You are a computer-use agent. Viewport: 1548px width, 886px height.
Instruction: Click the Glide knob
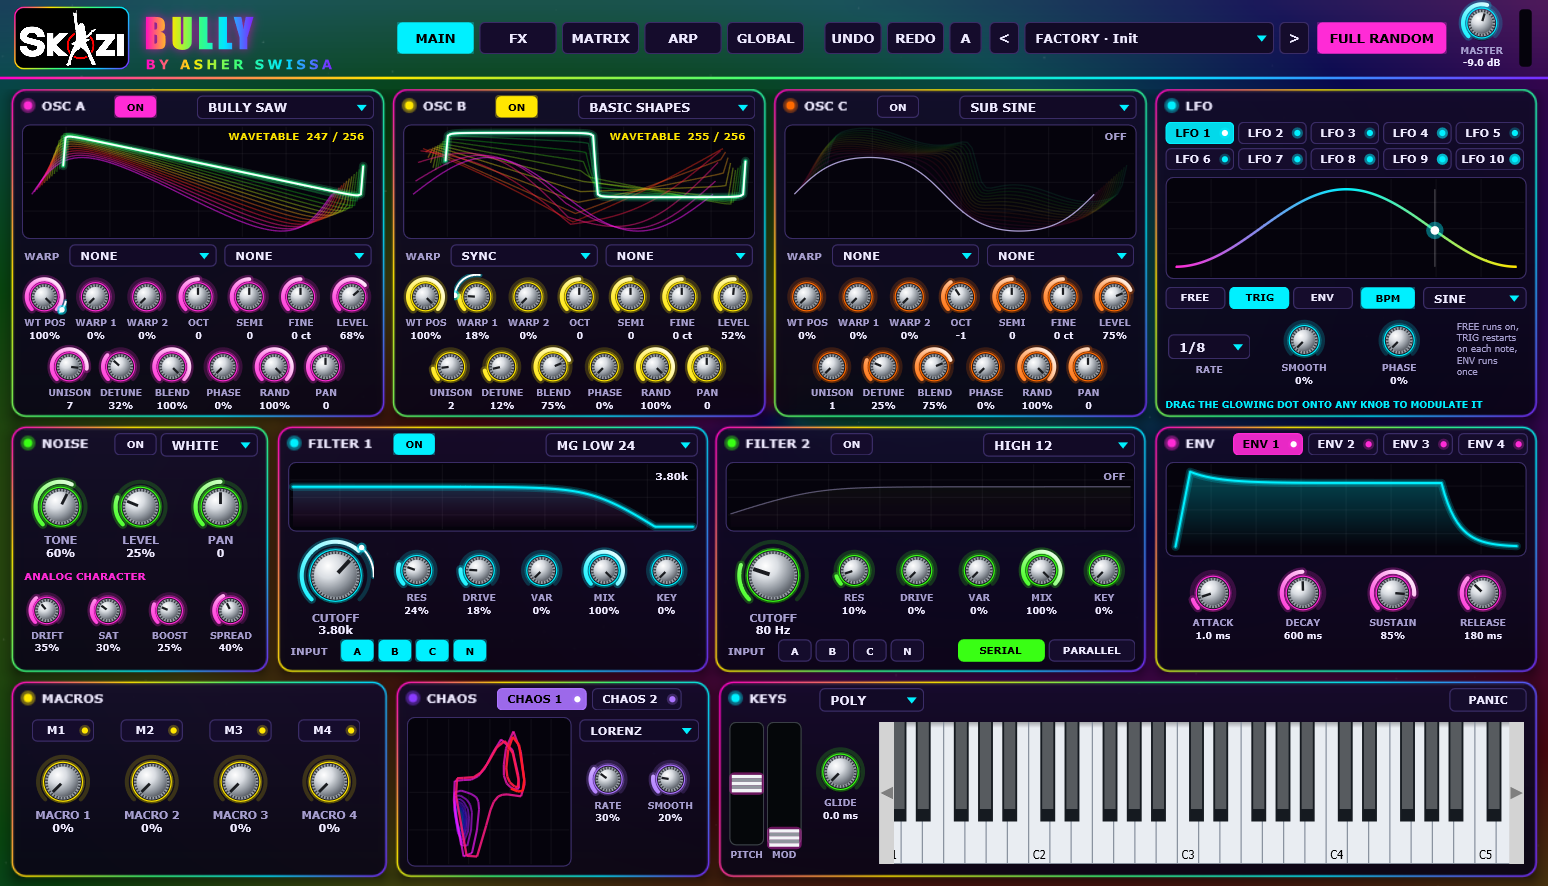[840, 771]
